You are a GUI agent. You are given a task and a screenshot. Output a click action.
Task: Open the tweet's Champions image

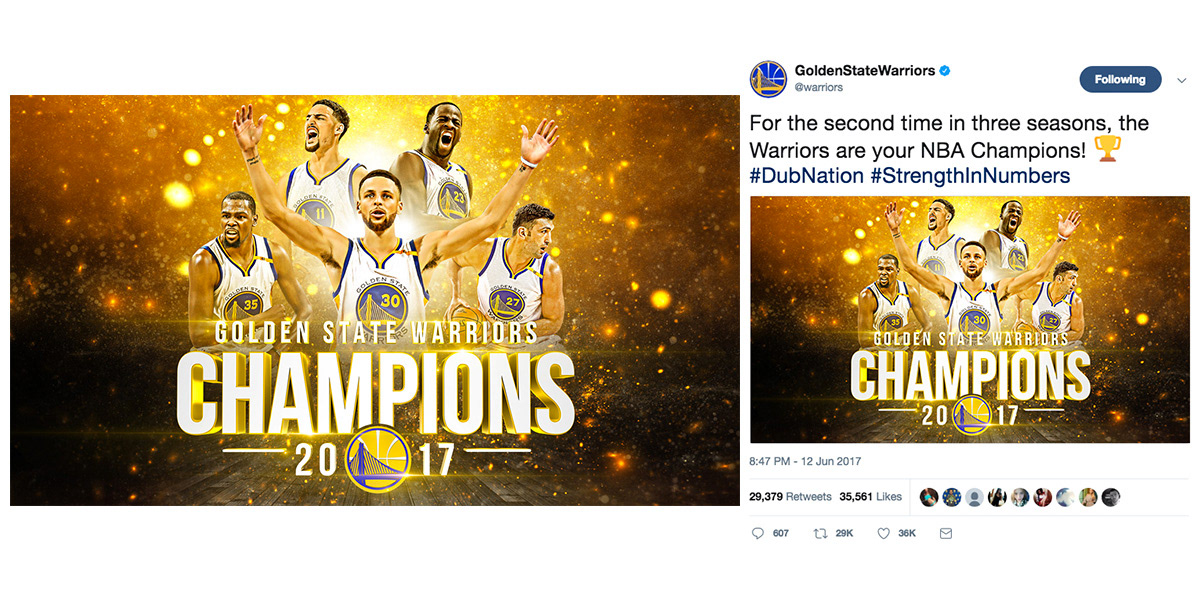click(x=969, y=319)
